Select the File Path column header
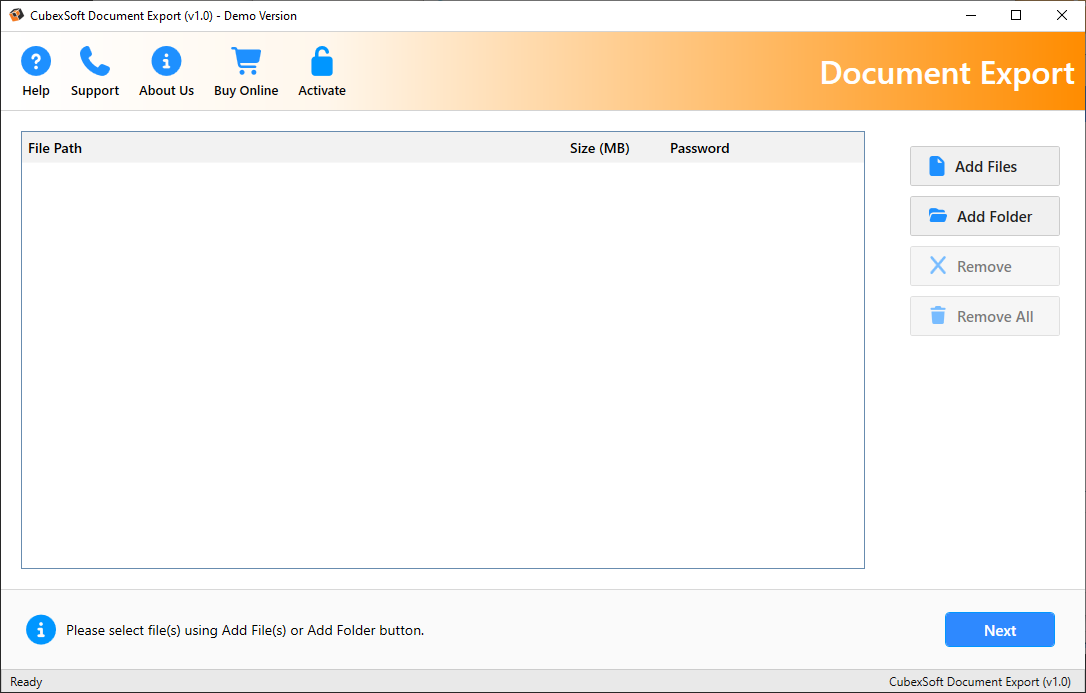1086x693 pixels. click(x=55, y=148)
